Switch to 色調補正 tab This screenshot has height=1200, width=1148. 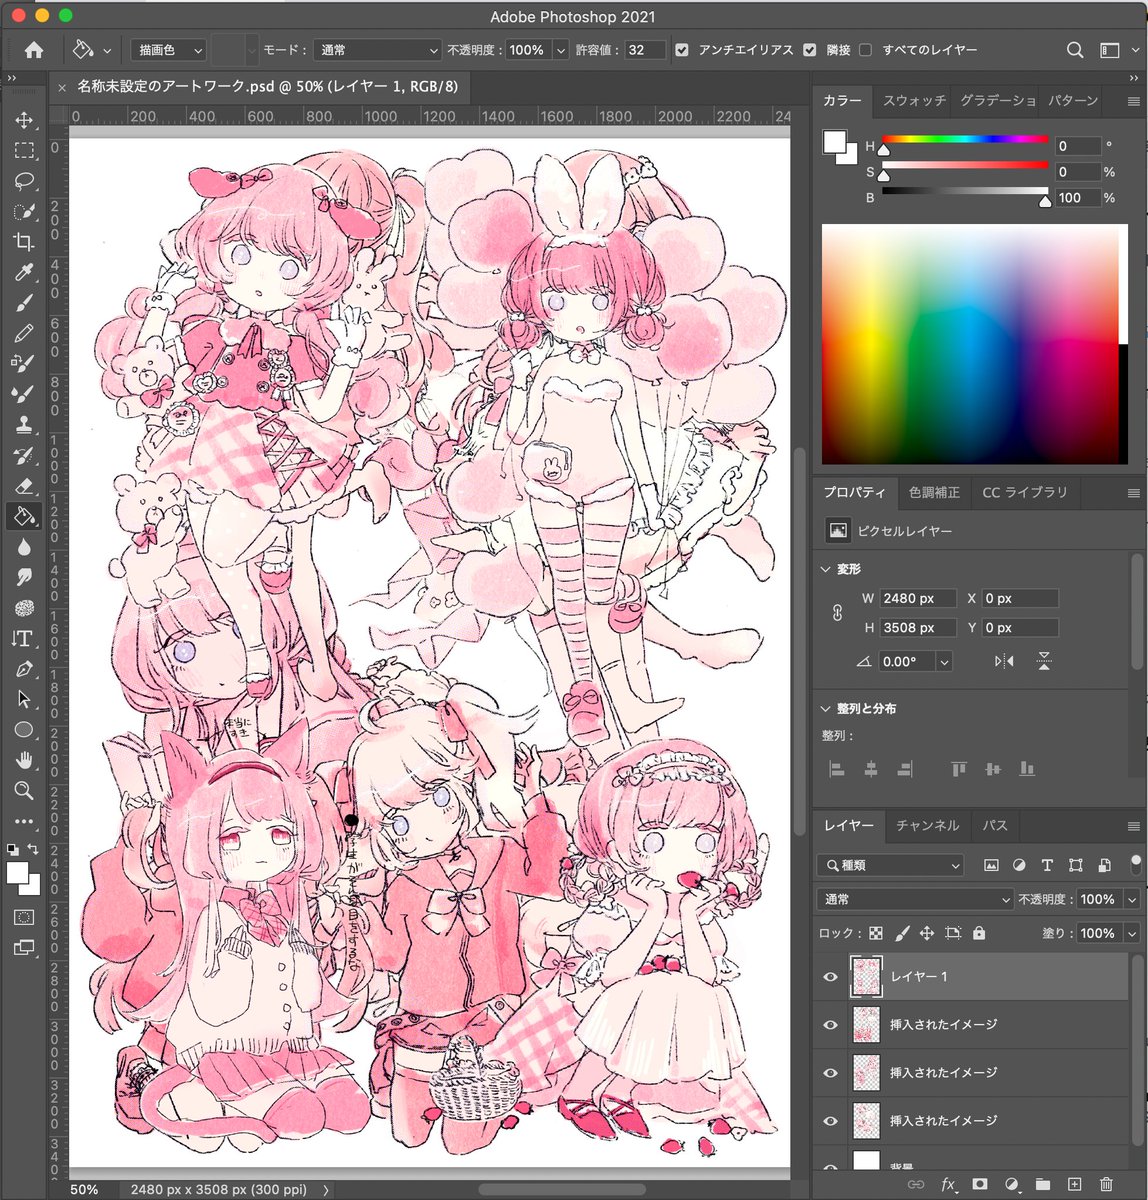pos(934,493)
